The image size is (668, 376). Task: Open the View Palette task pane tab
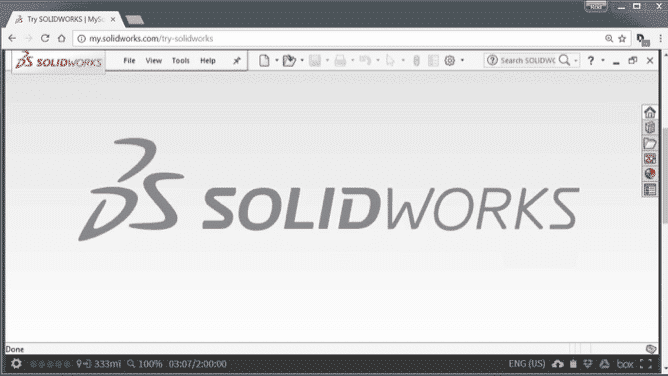650,158
